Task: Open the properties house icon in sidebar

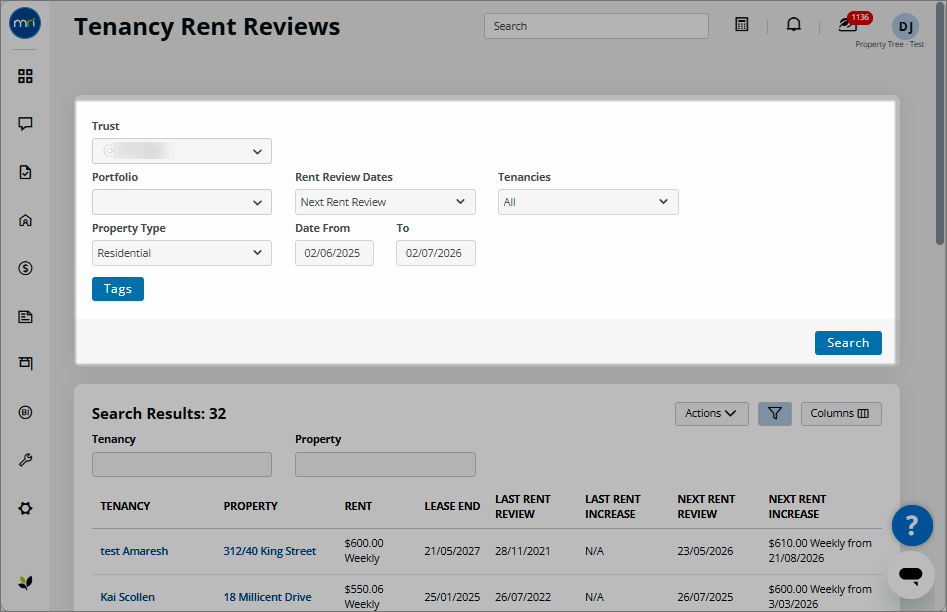Action: click(25, 220)
